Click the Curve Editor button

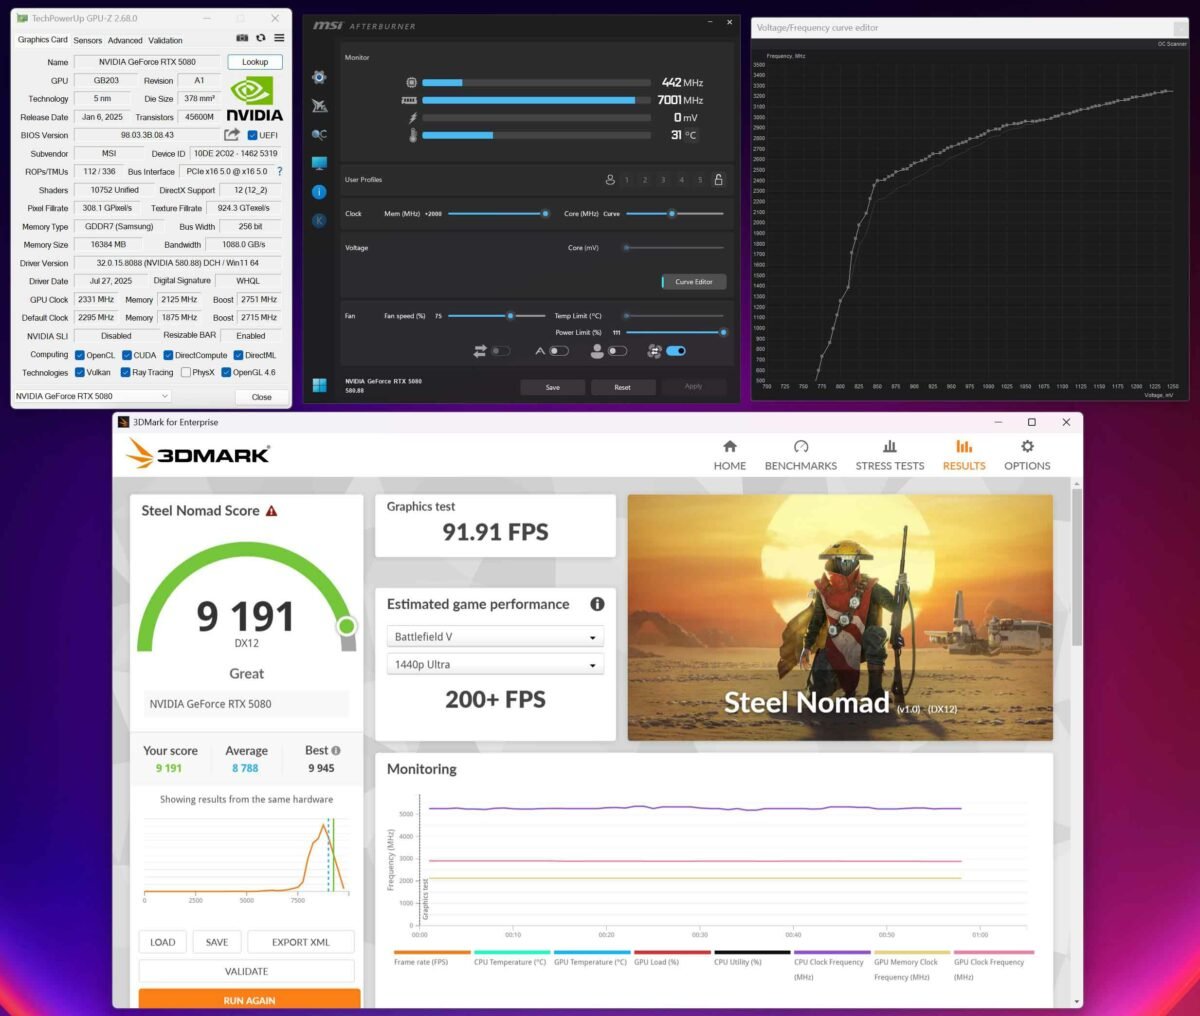[693, 282]
